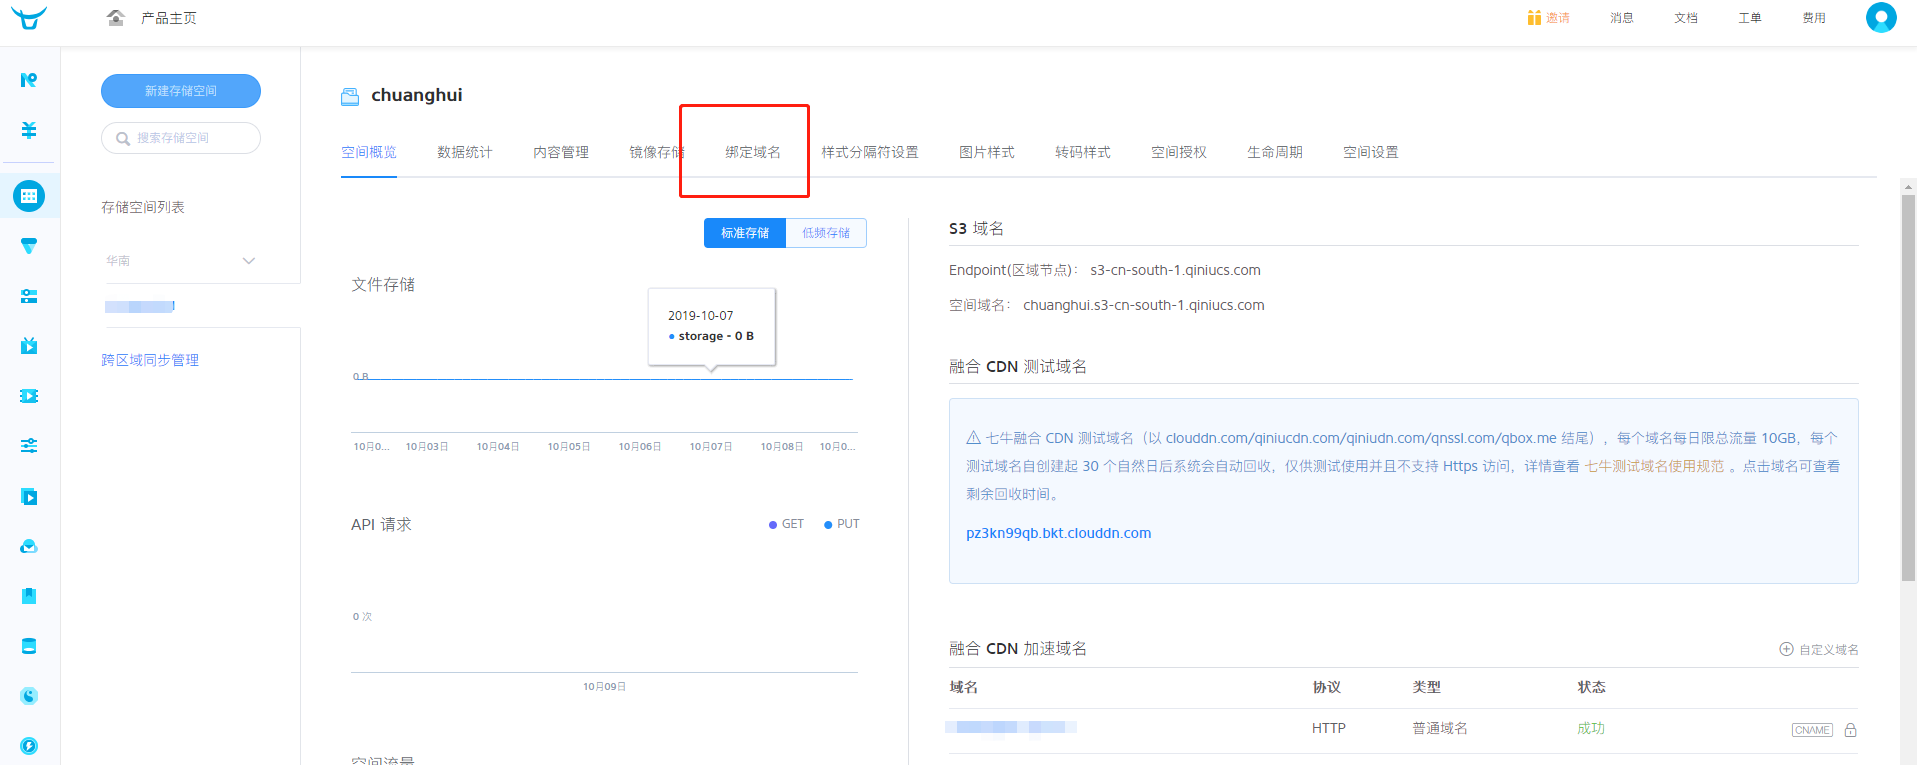Click the CNAME badge in the domain row
The height and width of the screenshot is (765, 1917).
(1812, 730)
